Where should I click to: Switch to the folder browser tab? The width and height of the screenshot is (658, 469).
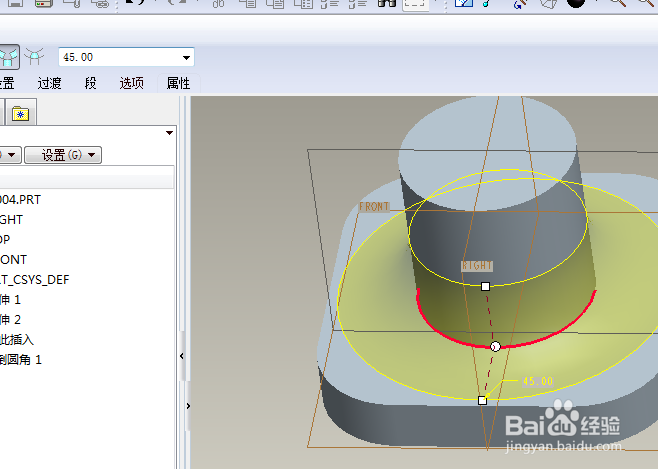(21, 113)
